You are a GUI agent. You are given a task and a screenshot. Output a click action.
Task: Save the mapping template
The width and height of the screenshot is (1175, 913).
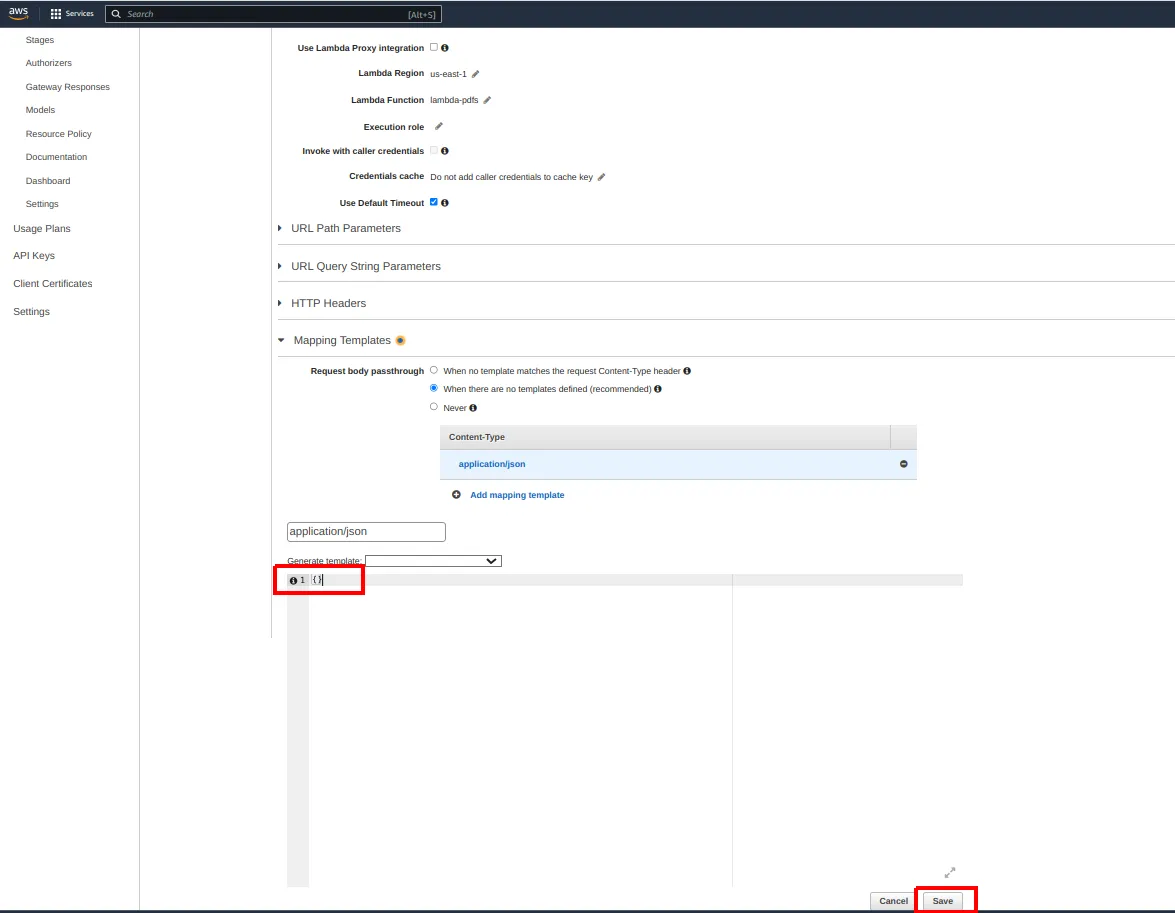[943, 901]
